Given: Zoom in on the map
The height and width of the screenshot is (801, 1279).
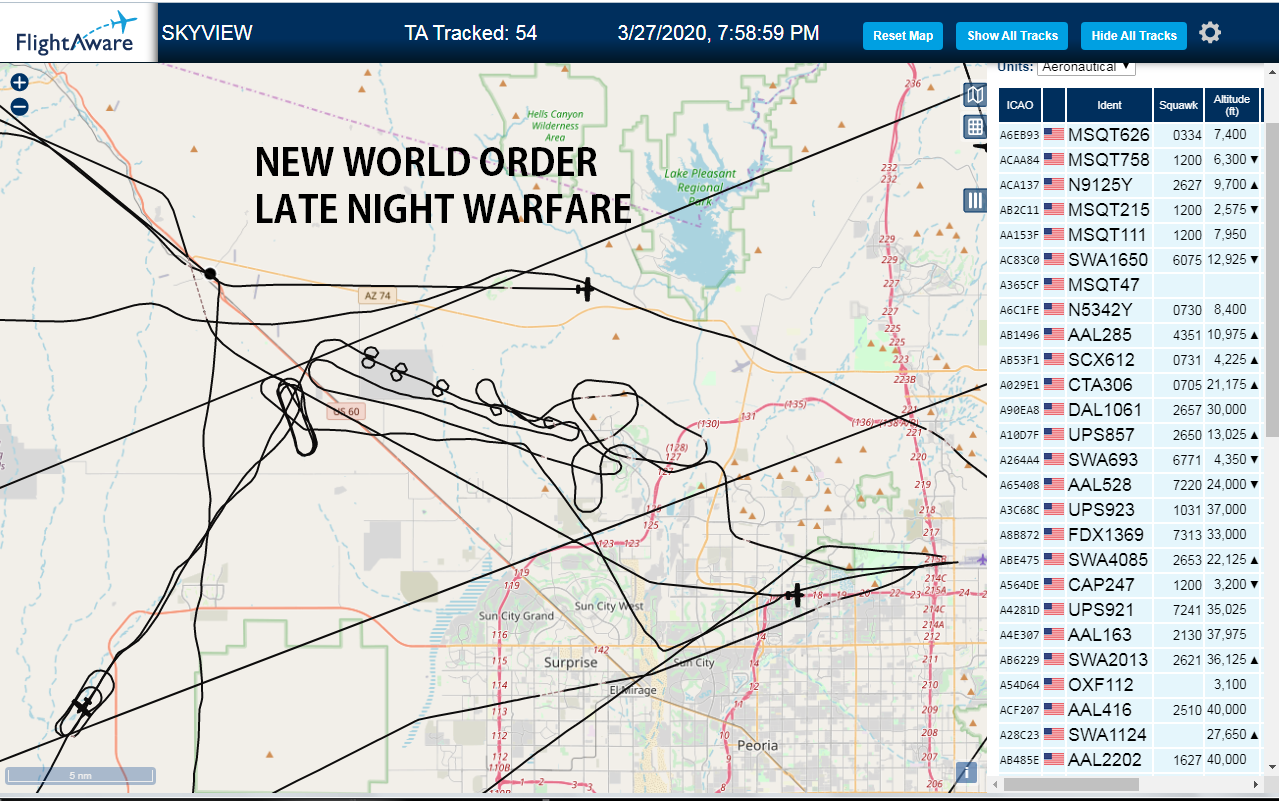Looking at the screenshot, I should [x=19, y=83].
